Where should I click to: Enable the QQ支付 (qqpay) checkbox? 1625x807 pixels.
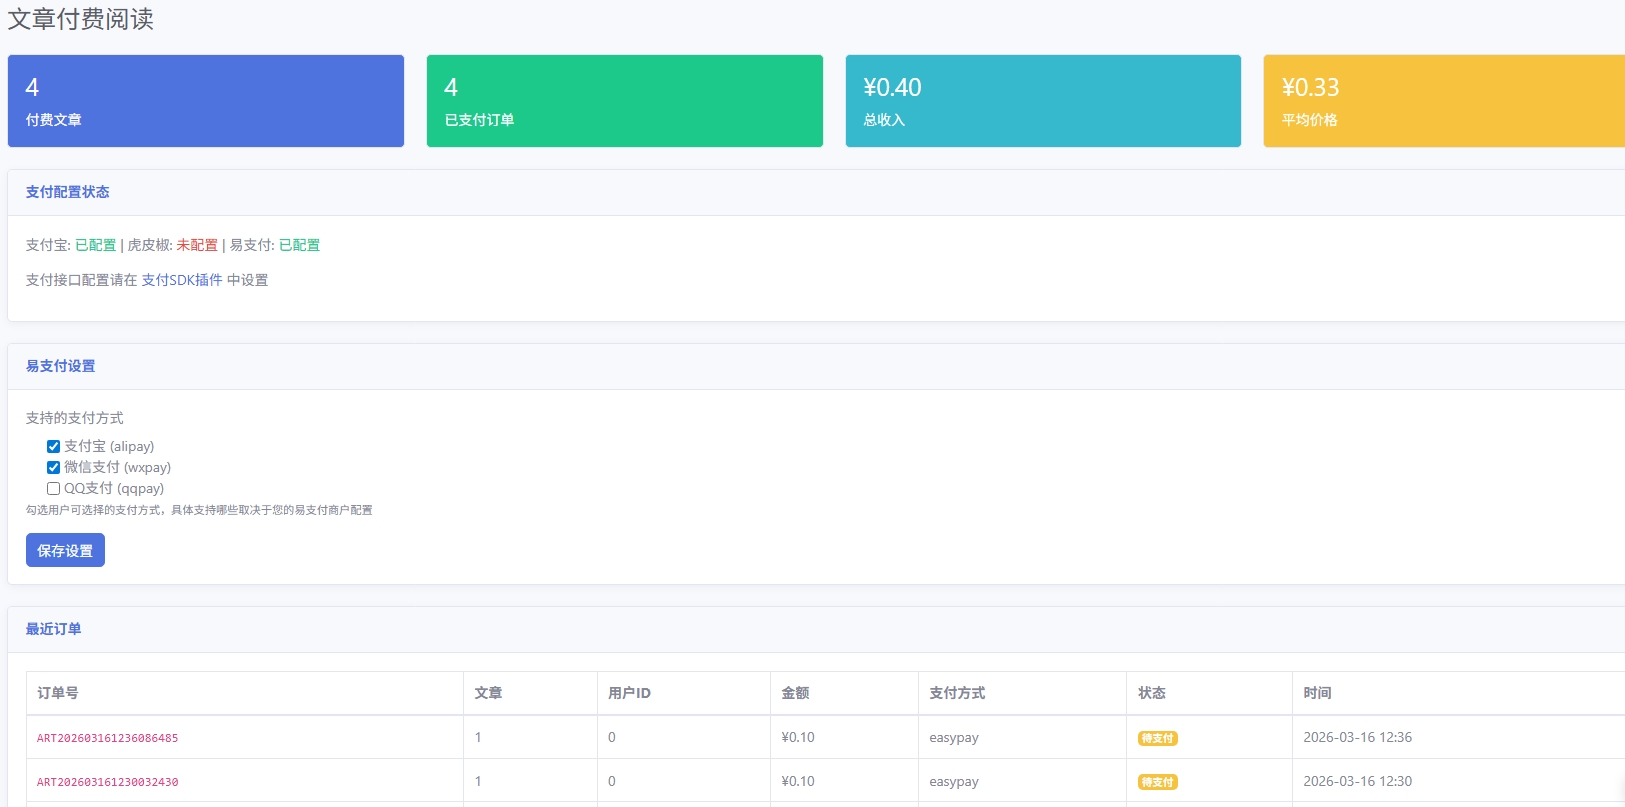coord(53,489)
